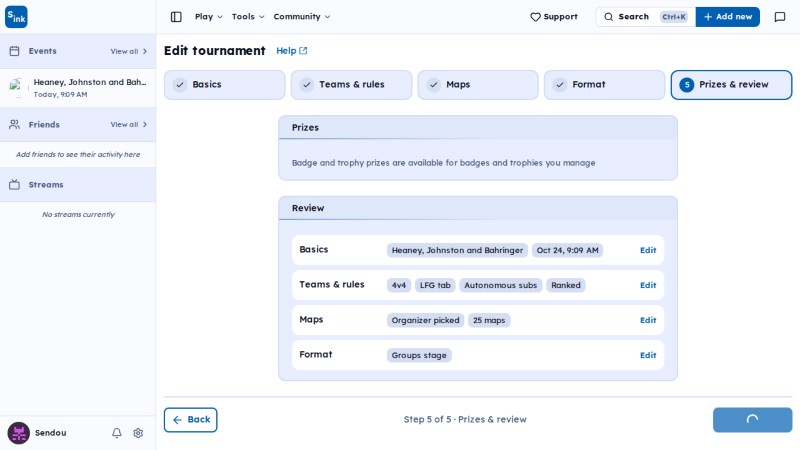Open the Play menu
This screenshot has width=800, height=450.
tap(209, 17)
